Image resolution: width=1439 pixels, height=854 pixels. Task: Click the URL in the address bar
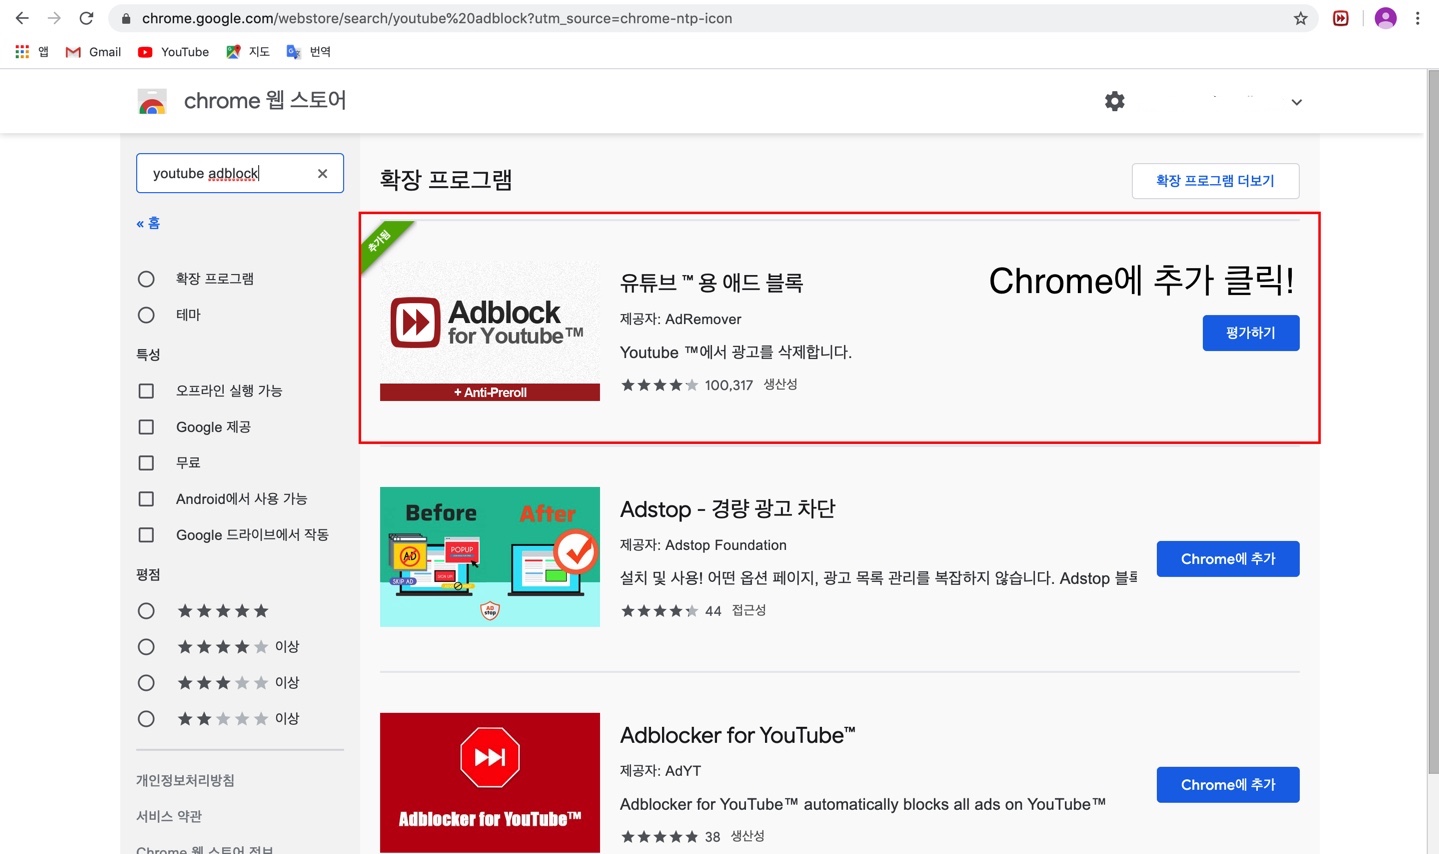click(437, 18)
